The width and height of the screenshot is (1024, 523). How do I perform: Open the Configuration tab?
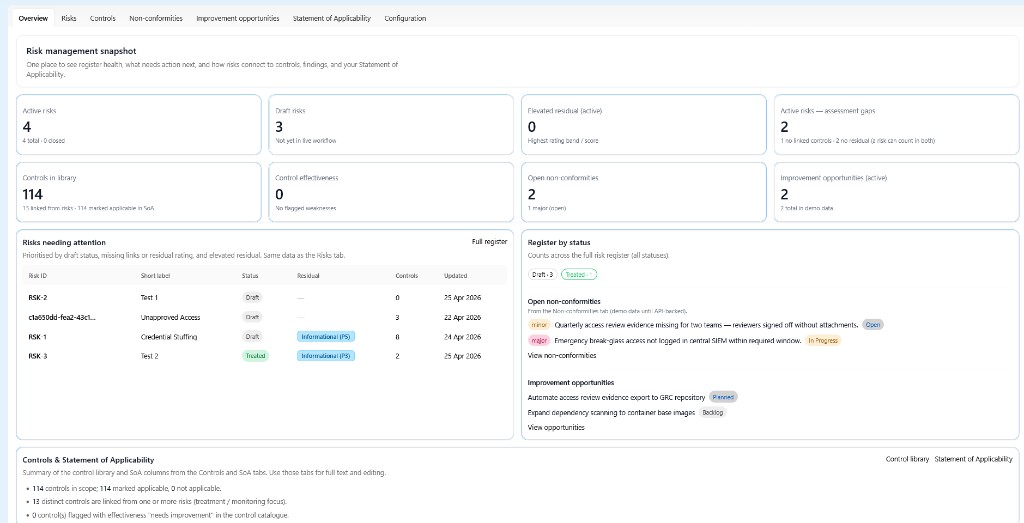point(405,18)
